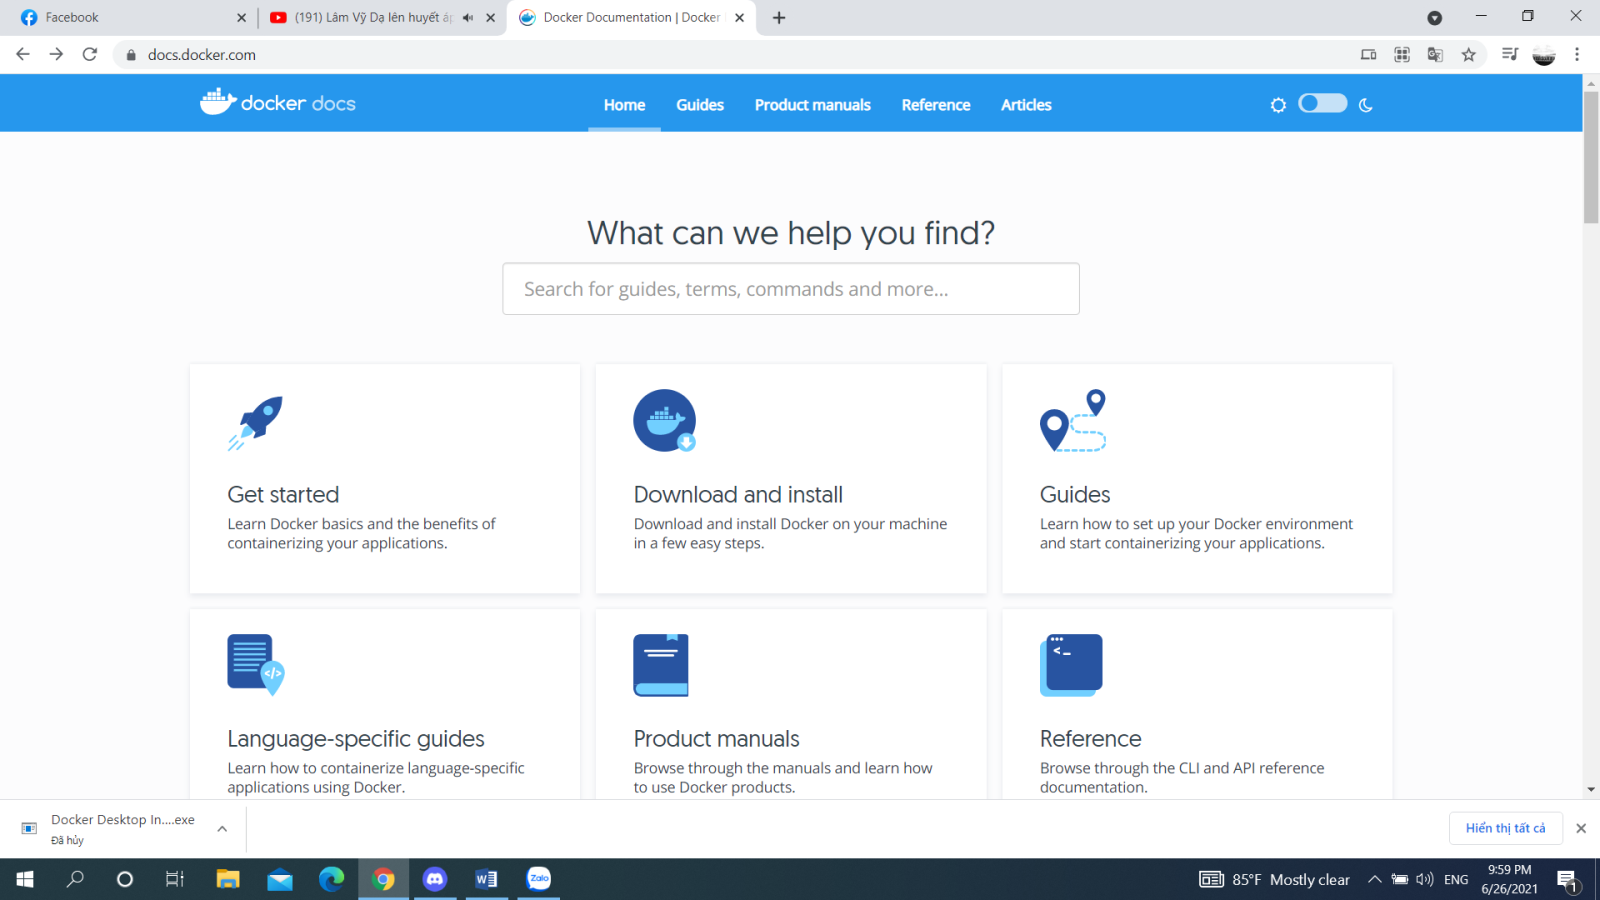Open Discord from taskbar
Image resolution: width=1600 pixels, height=900 pixels.
click(x=435, y=879)
